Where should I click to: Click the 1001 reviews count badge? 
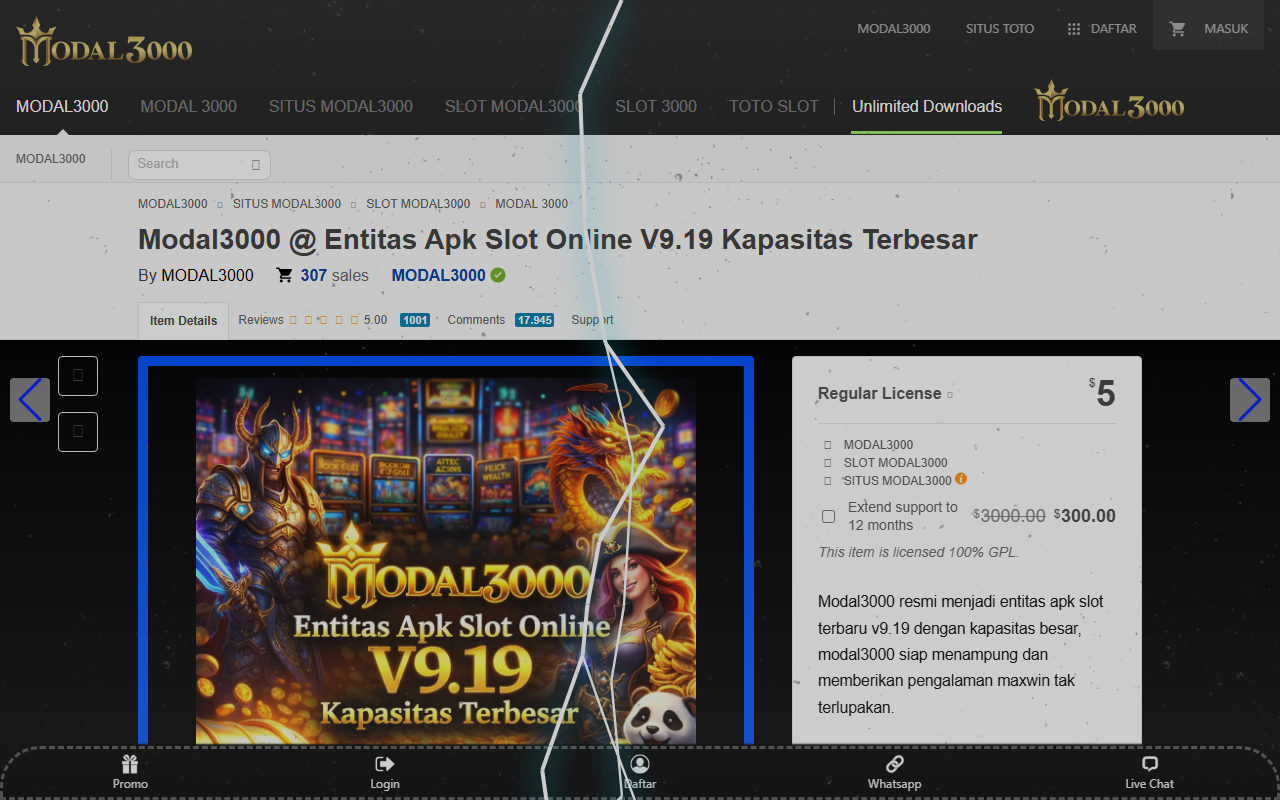point(415,320)
